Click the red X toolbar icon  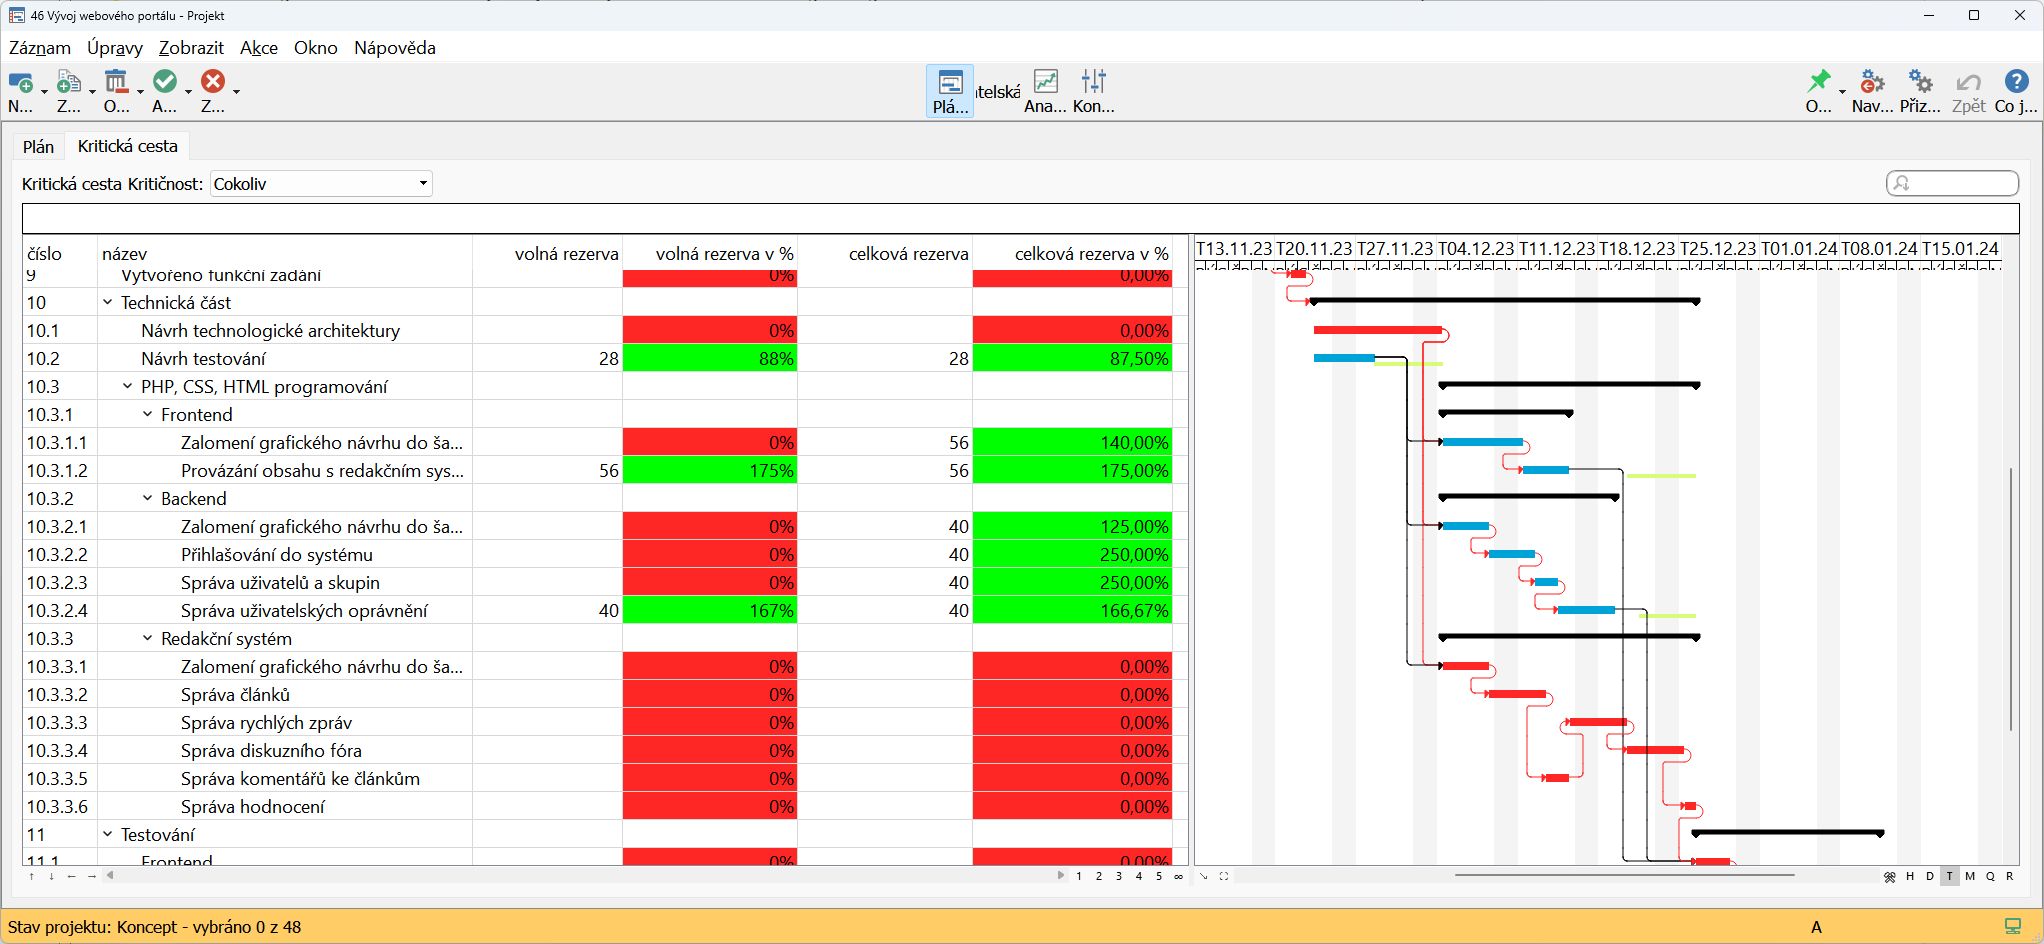coord(213,82)
